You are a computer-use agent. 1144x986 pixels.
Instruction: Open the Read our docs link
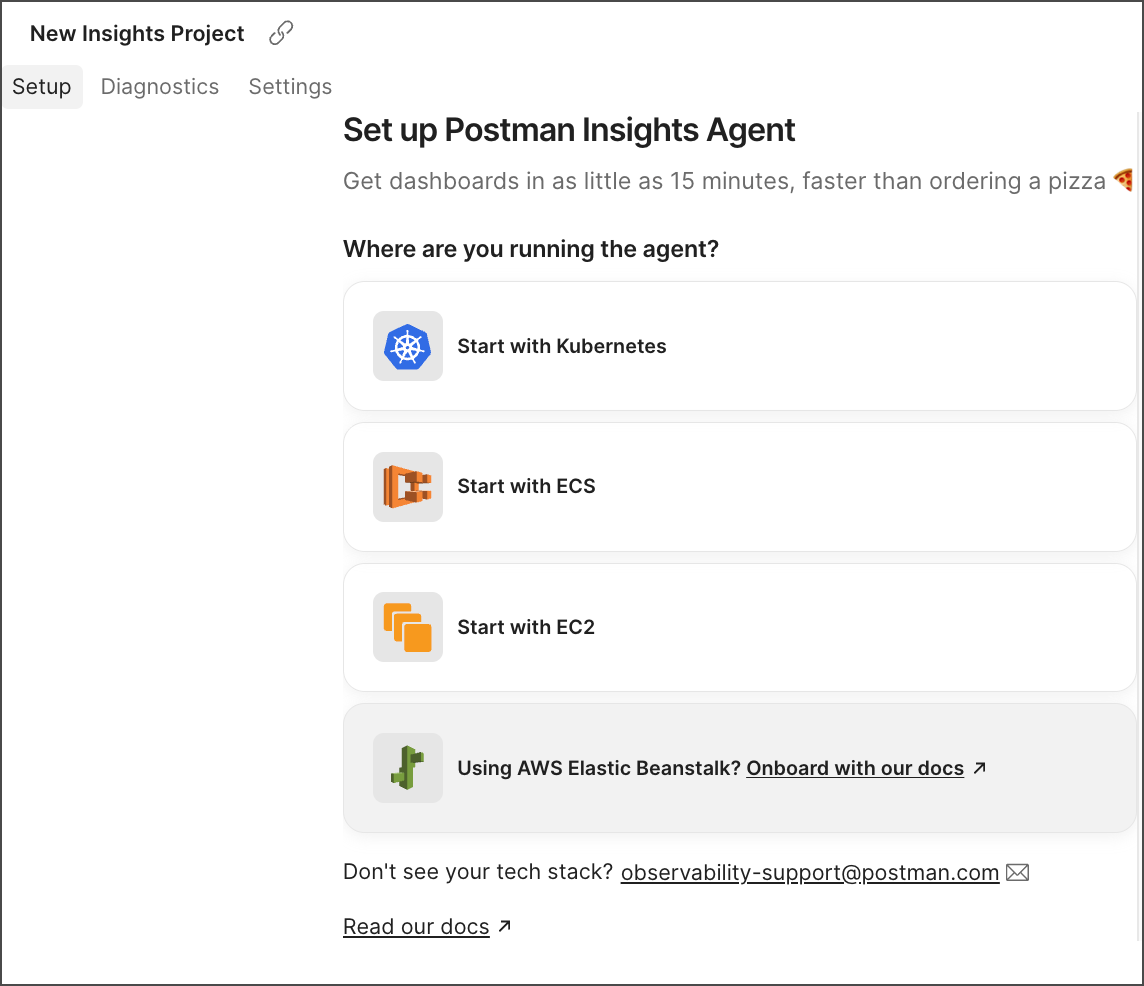coord(416,927)
